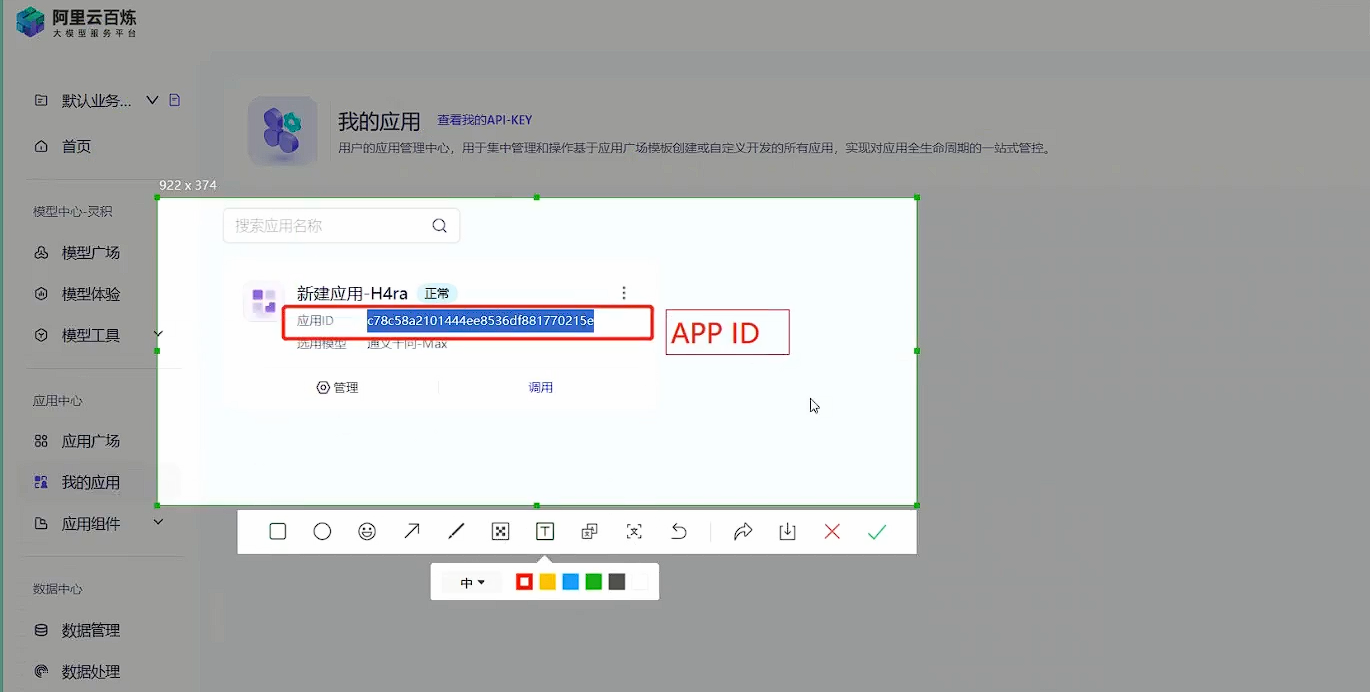This screenshot has height=692, width=1370.
Task: Click the text recognition OCR icon
Action: coord(634,532)
